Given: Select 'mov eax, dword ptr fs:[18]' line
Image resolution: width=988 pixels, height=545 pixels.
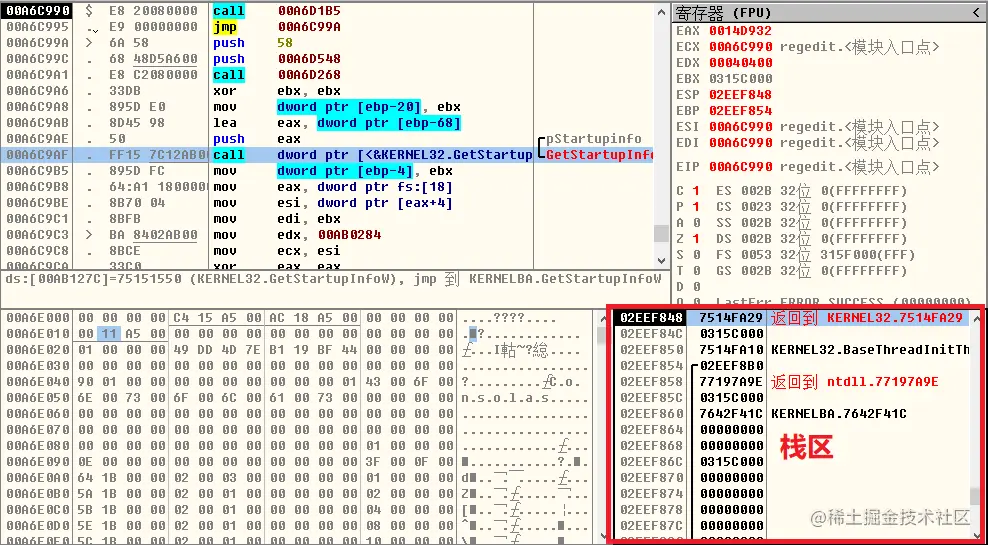Looking at the screenshot, I should (333, 187).
